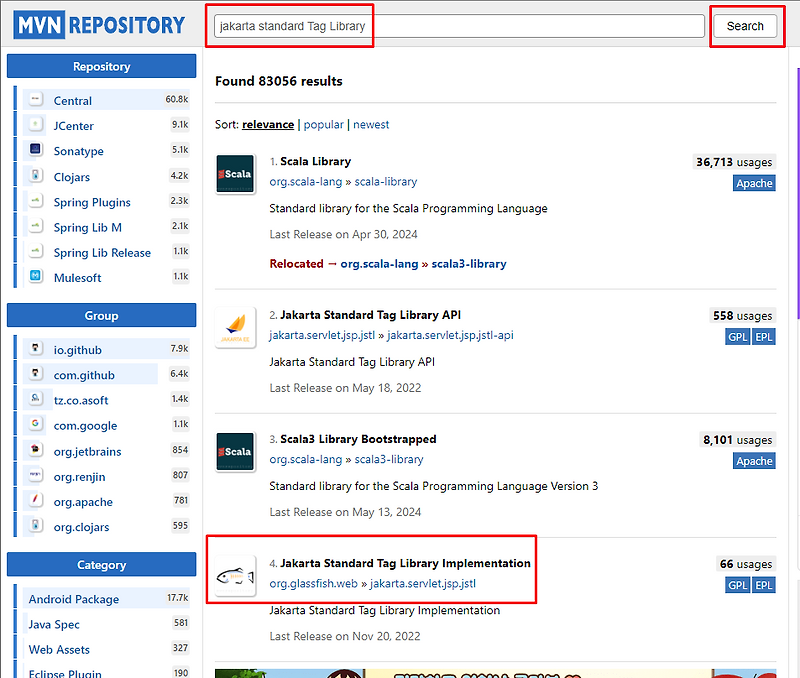Click the com.github group icon
800x678 pixels.
click(x=35, y=374)
